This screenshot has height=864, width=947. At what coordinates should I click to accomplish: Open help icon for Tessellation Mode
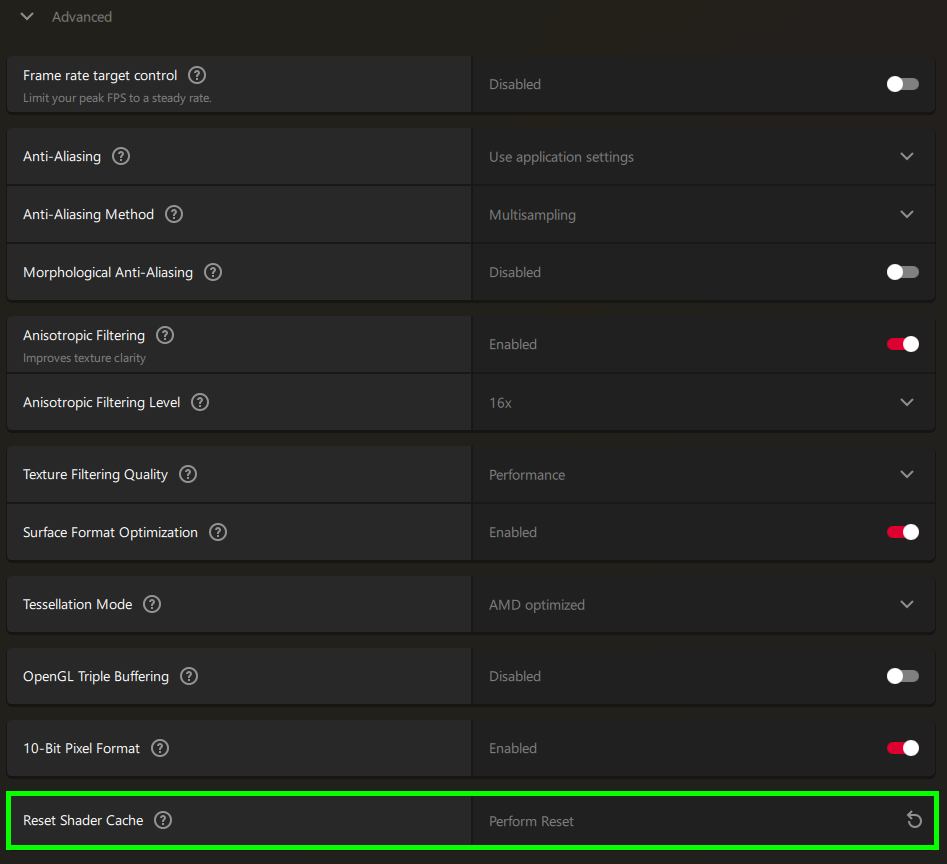tap(152, 604)
